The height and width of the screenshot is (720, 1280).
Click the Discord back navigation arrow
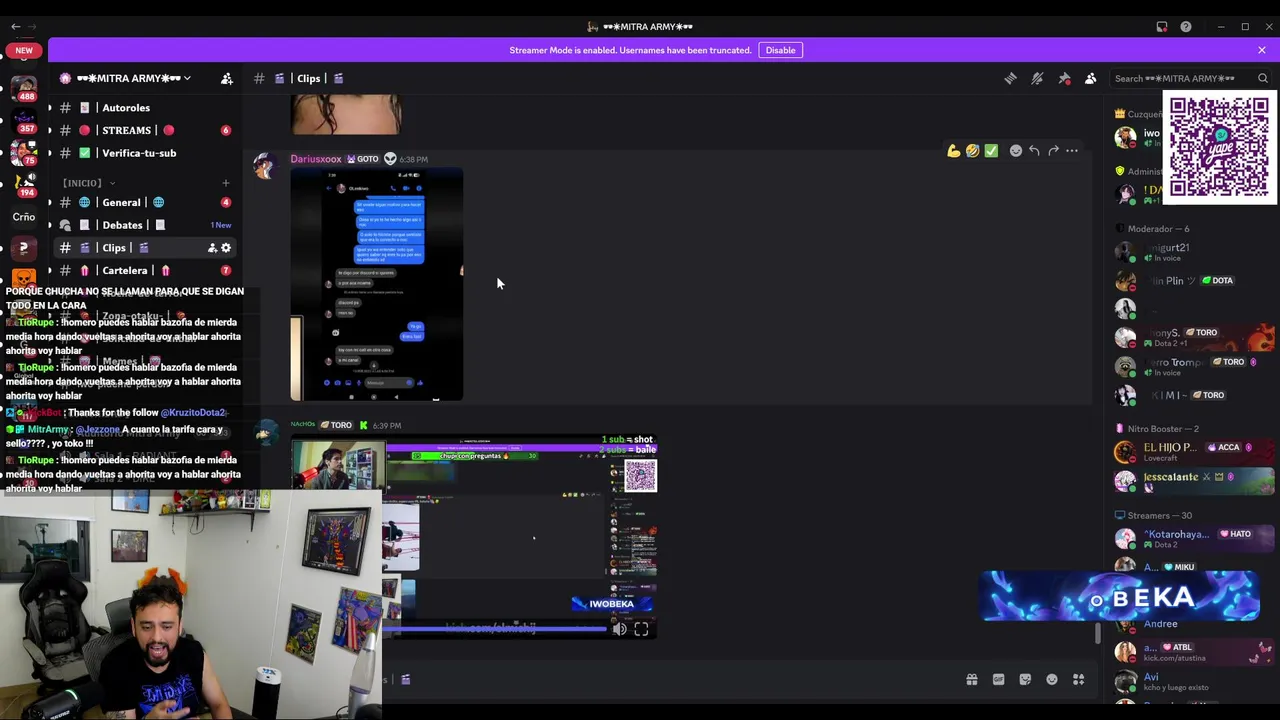[x=15, y=27]
